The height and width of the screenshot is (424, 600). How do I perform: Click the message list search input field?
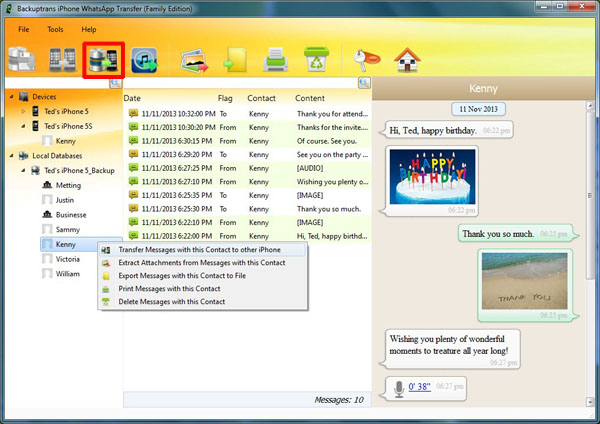[241, 83]
